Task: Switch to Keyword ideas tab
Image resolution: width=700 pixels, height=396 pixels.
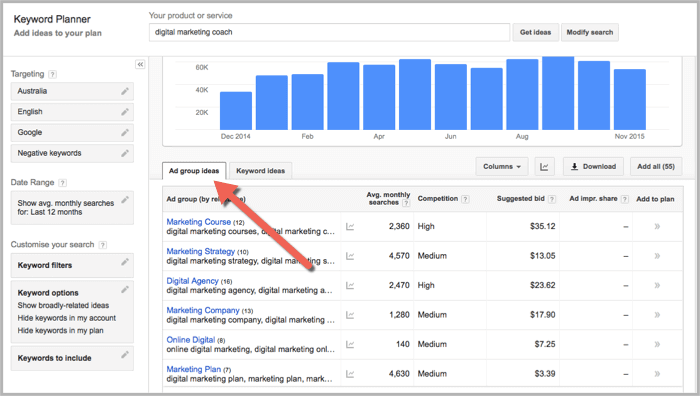Action: [261, 171]
